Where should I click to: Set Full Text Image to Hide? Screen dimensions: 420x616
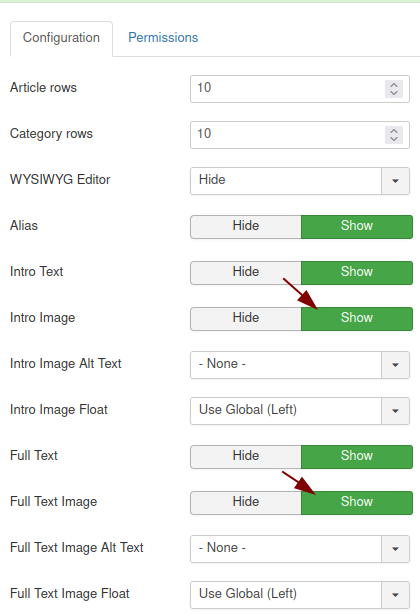click(x=246, y=502)
